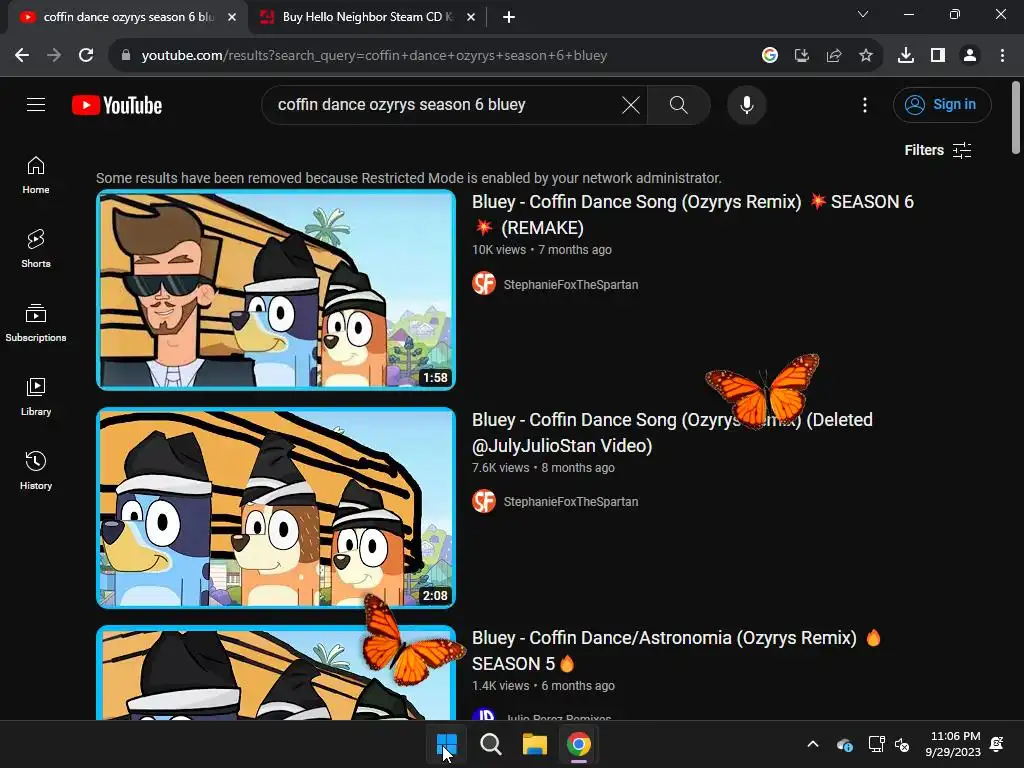Viewport: 1024px width, 768px height.
Task: Switch to the coffin dance ozyrys tab
Action: (x=128, y=17)
